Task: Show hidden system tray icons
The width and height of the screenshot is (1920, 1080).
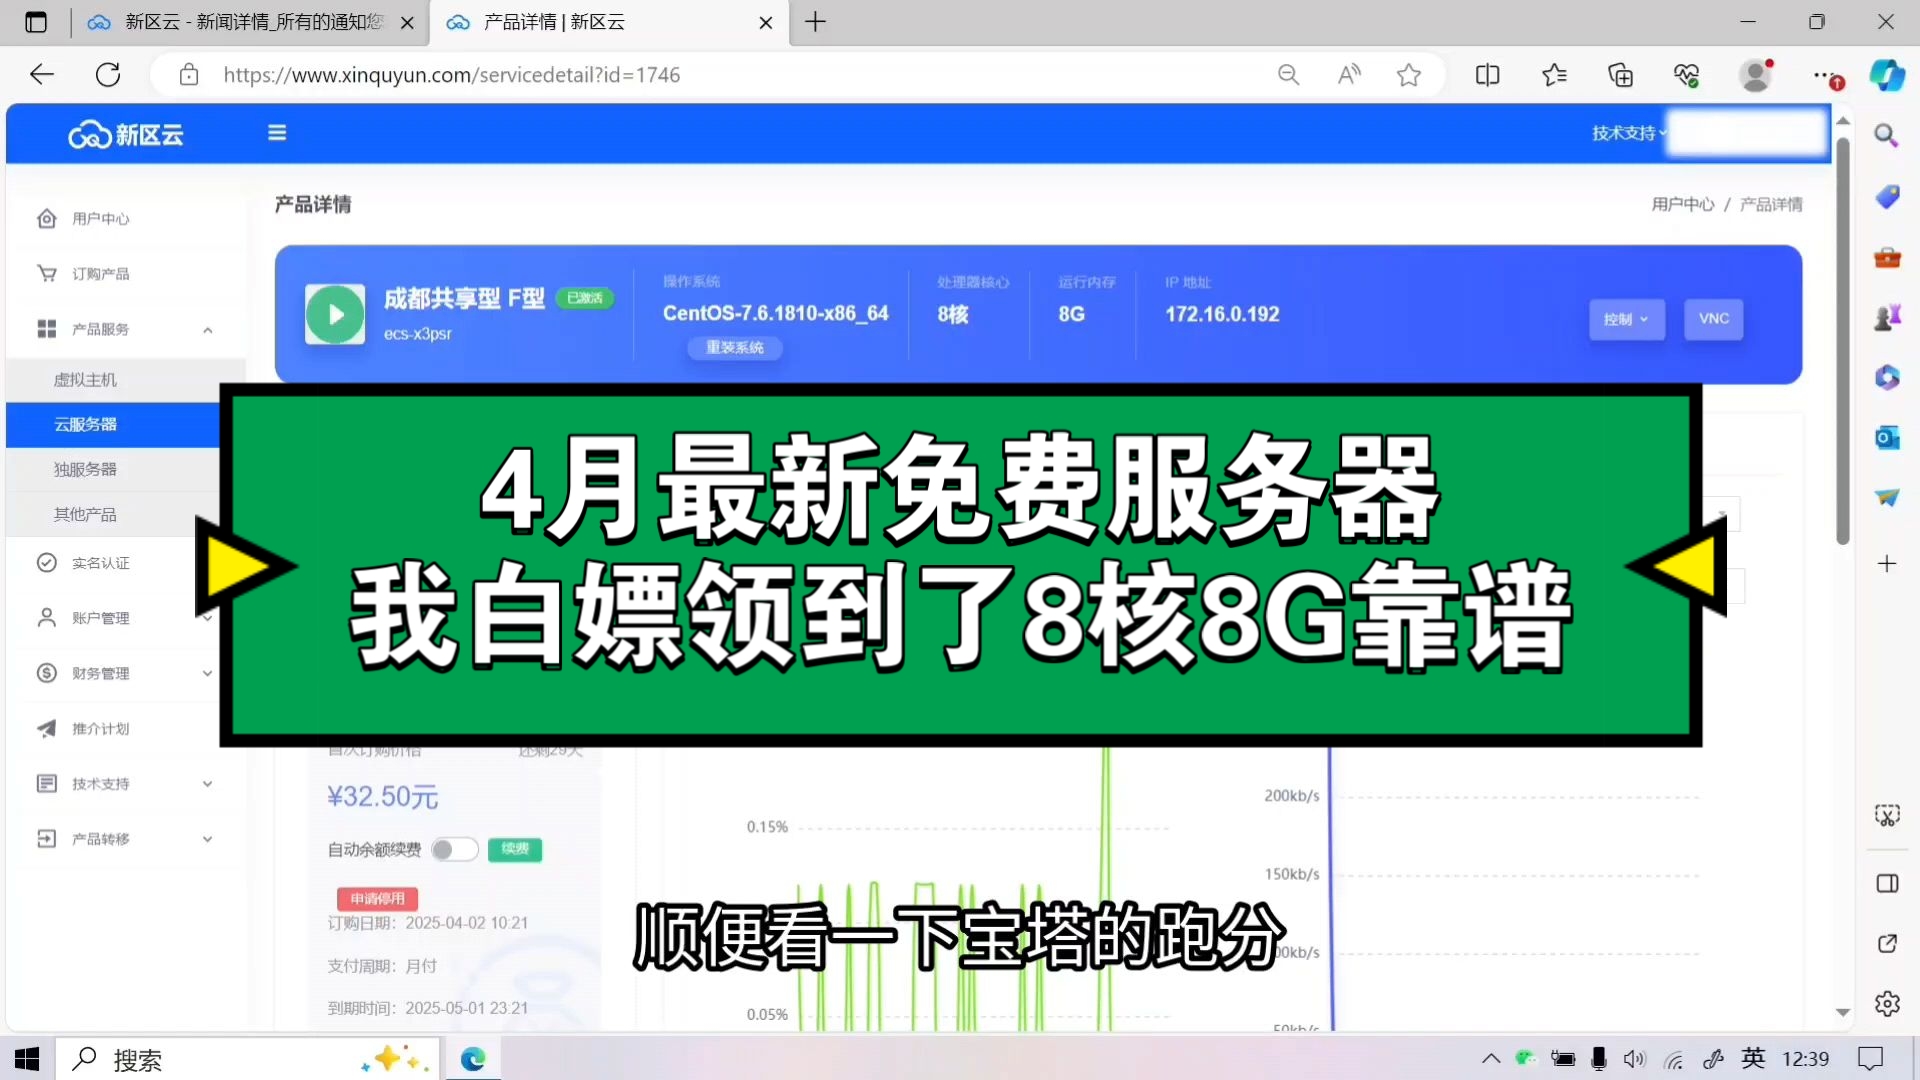Action: tap(1491, 1059)
